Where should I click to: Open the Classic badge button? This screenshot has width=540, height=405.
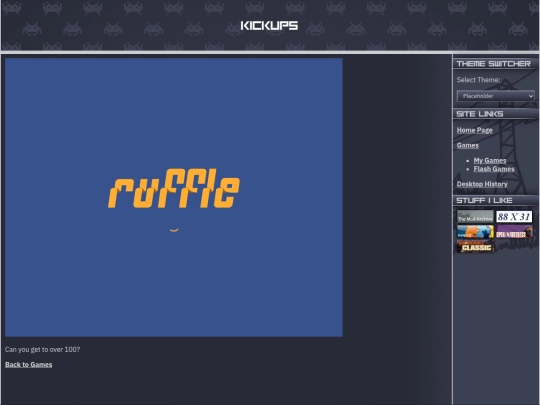click(x=475, y=247)
